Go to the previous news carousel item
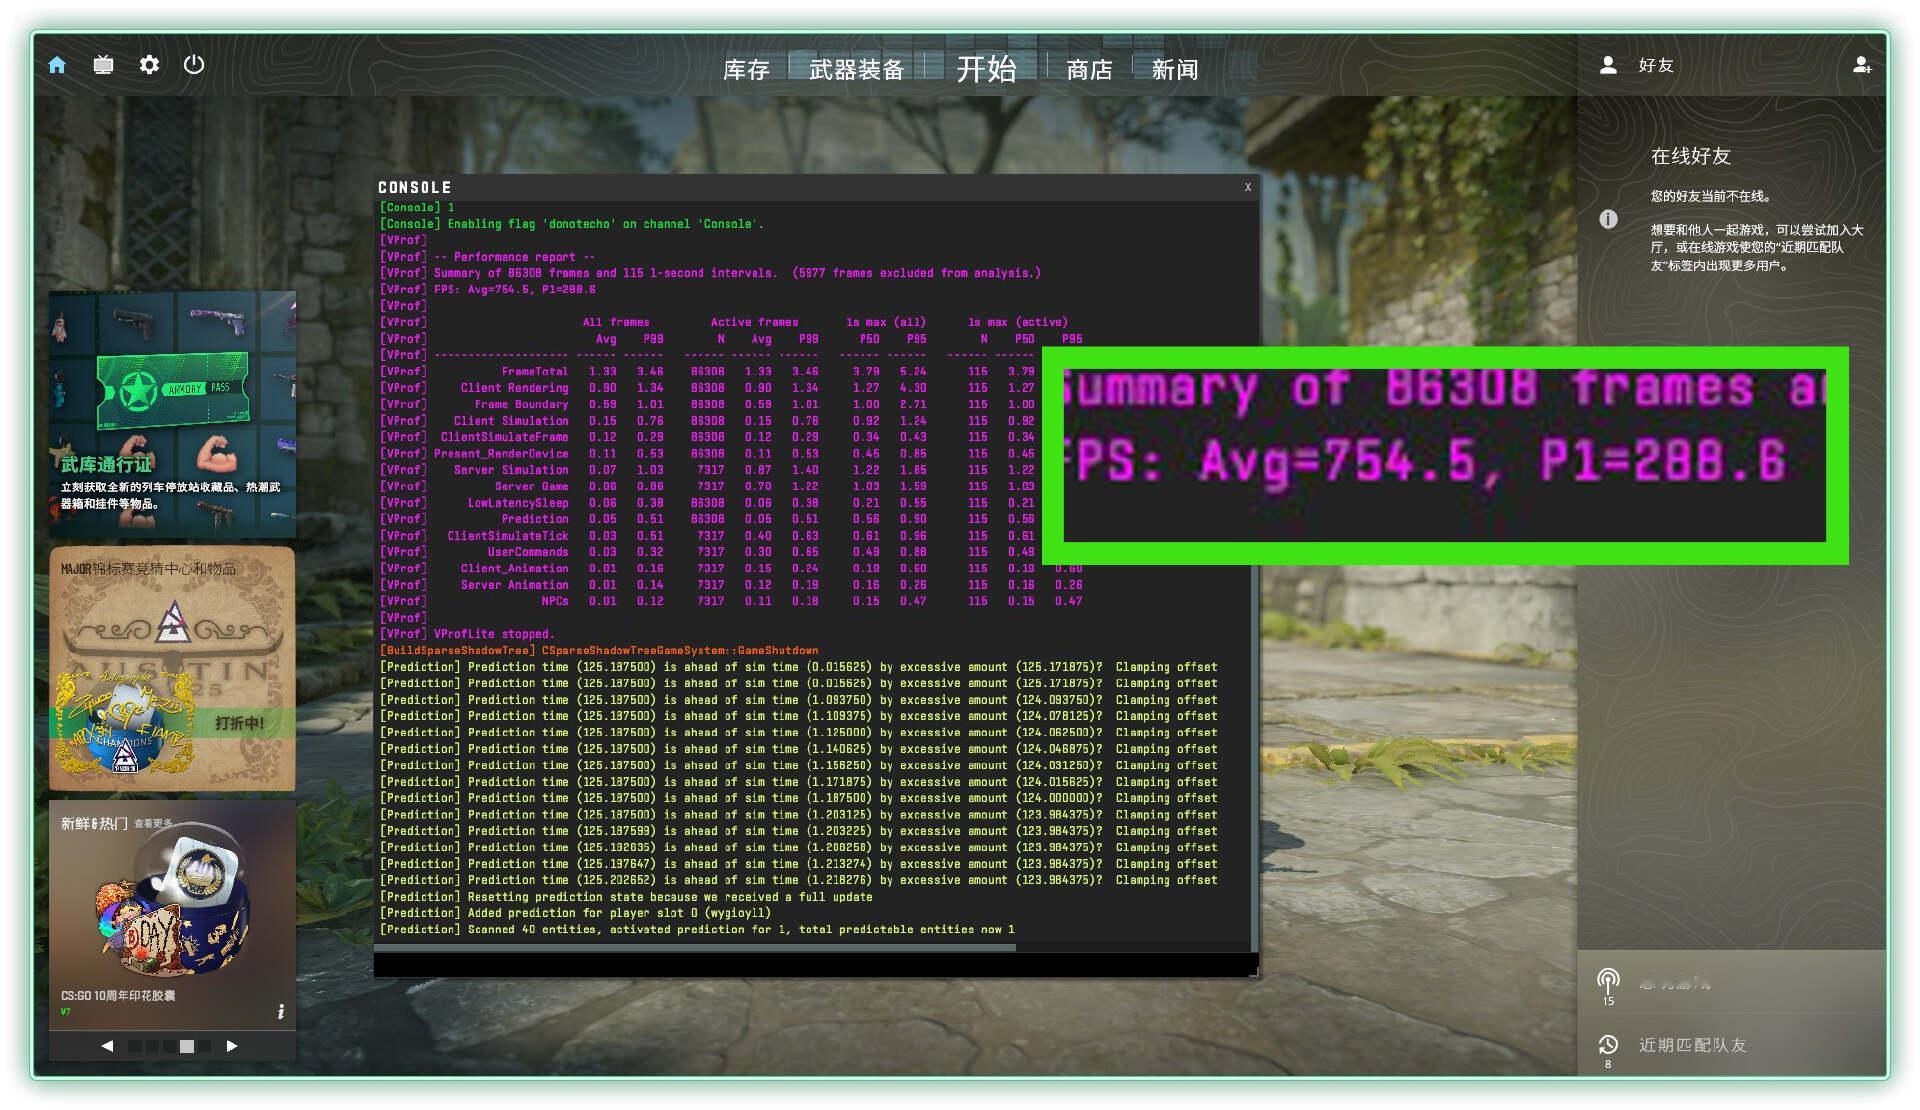The height and width of the screenshot is (1110, 1920). [x=107, y=1046]
